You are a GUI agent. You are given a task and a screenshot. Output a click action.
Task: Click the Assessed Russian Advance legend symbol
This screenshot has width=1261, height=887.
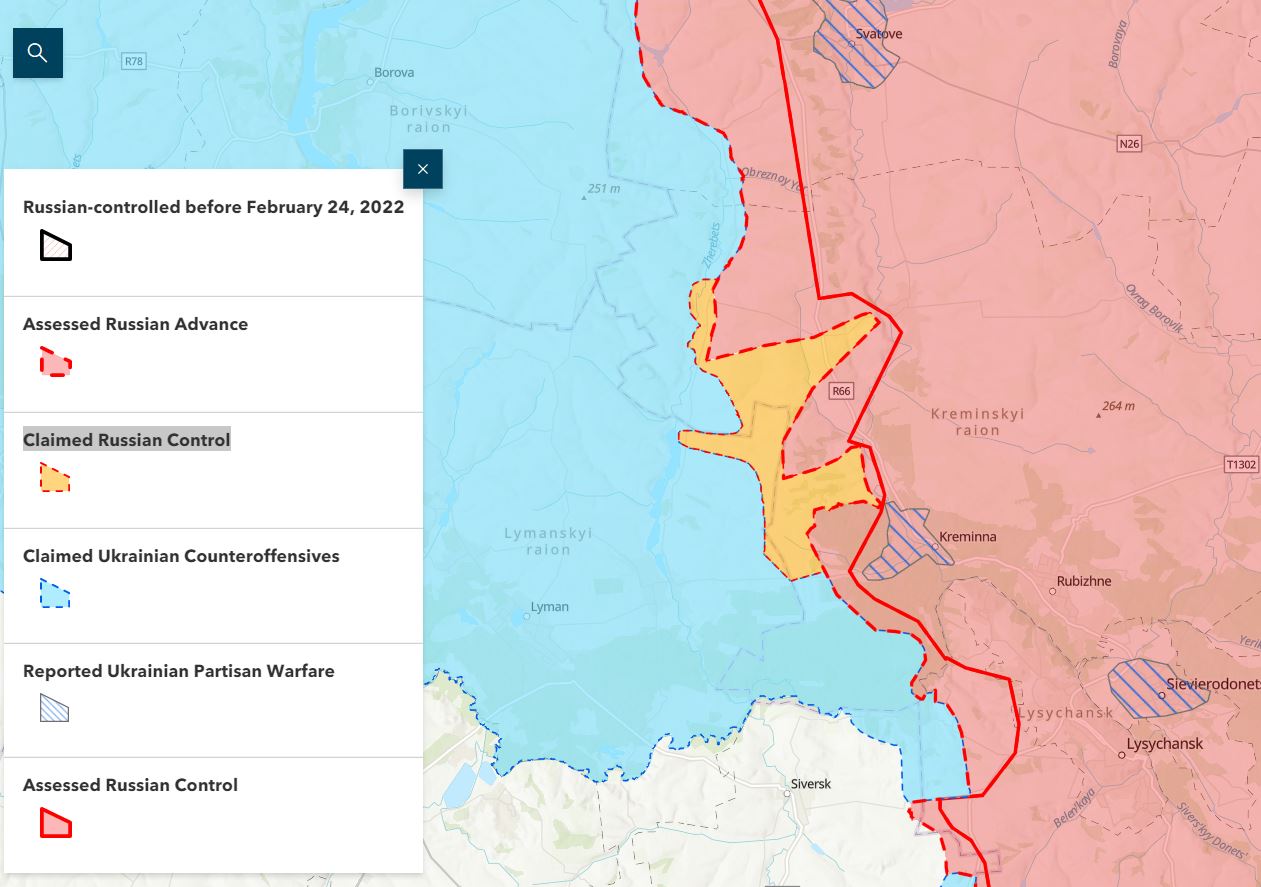click(x=56, y=362)
